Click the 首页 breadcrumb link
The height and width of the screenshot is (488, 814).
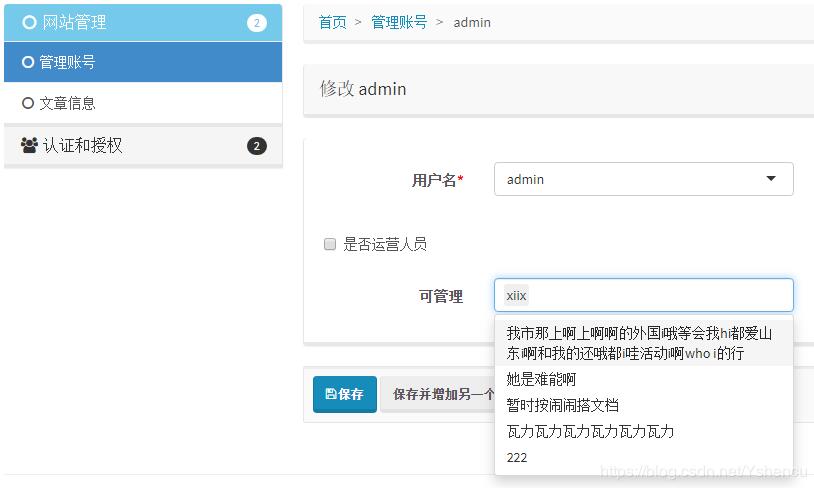point(332,22)
